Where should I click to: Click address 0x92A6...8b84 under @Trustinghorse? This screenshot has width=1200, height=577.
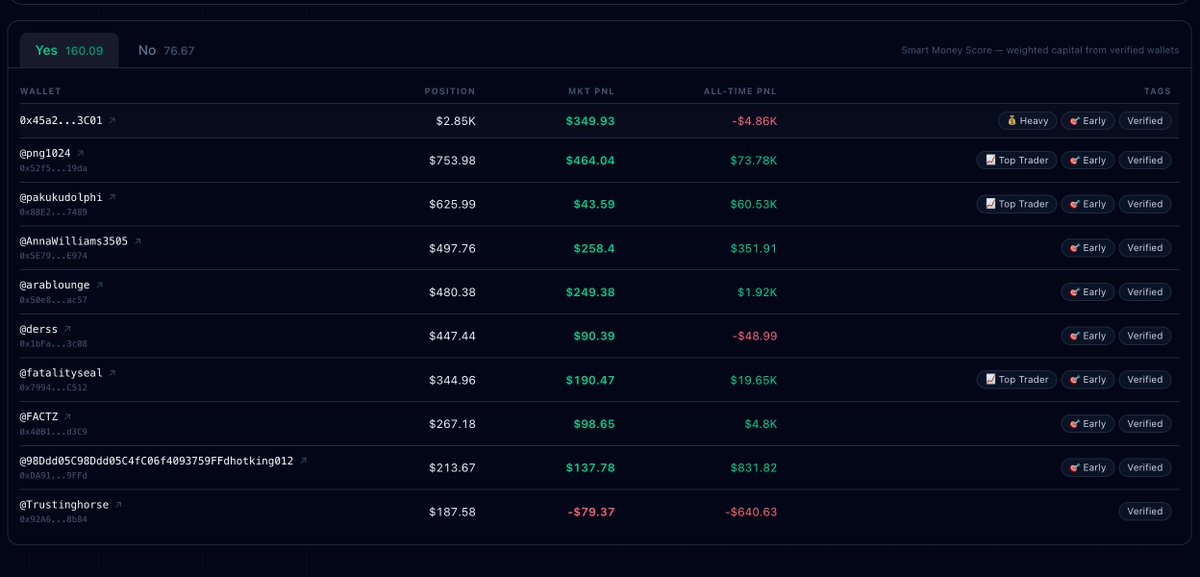point(53,519)
